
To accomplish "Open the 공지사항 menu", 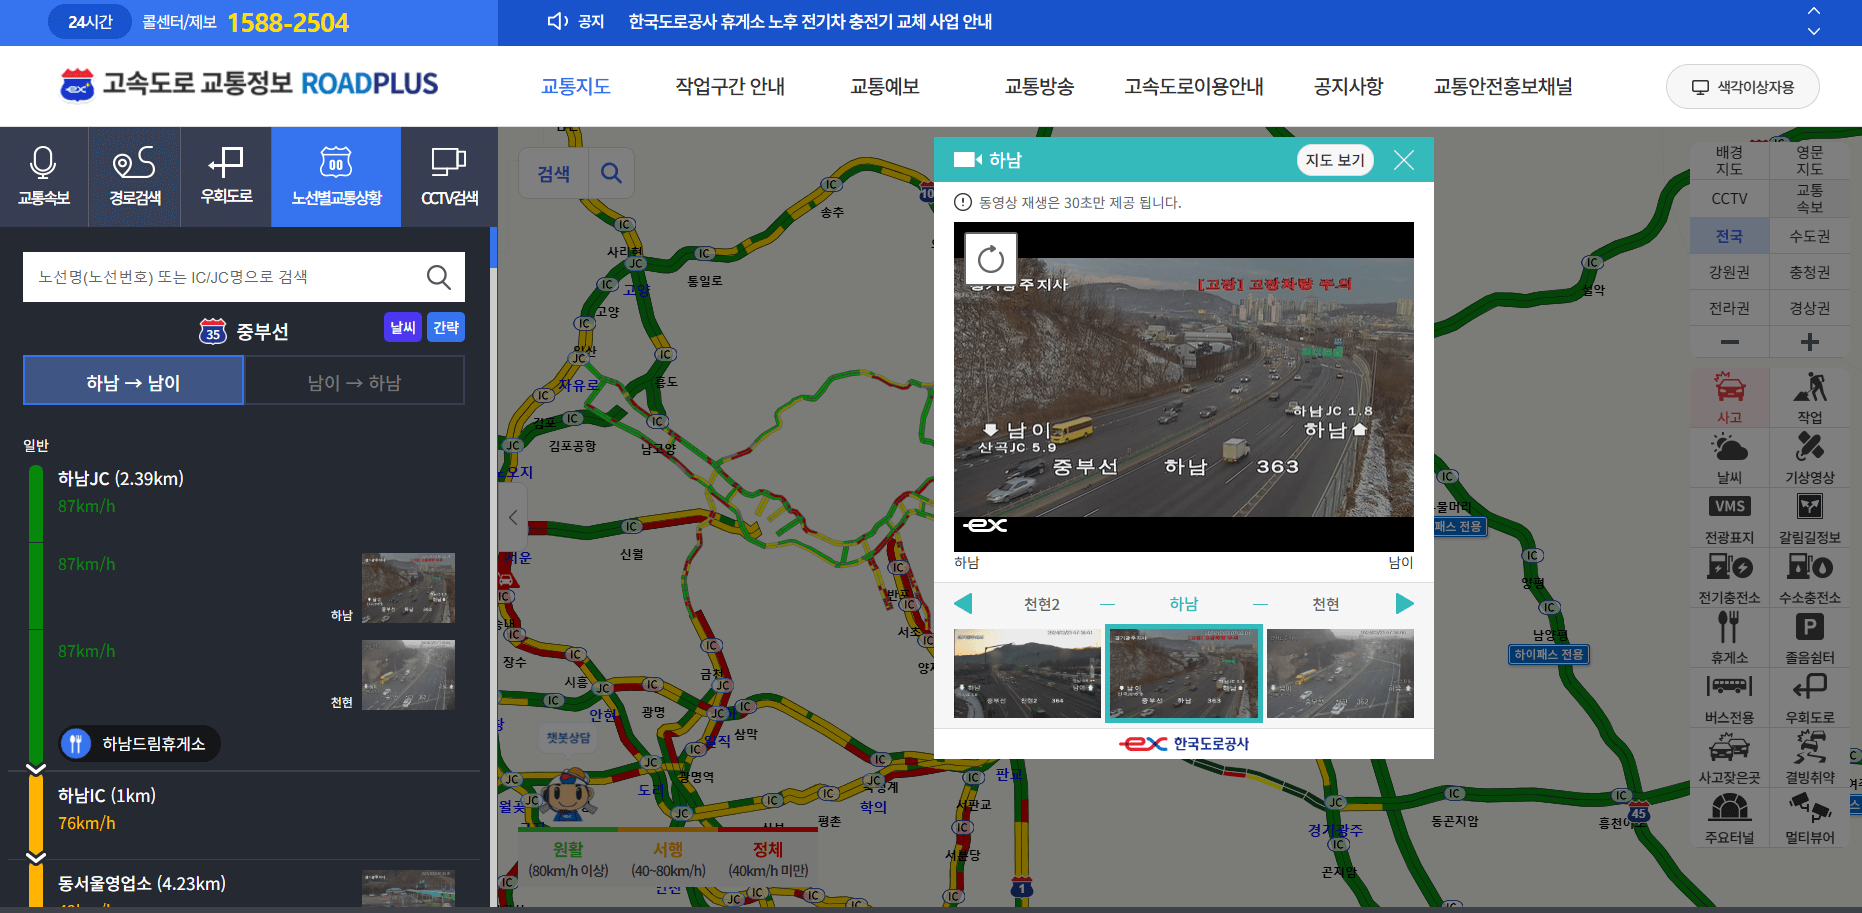I will click(x=1348, y=86).
